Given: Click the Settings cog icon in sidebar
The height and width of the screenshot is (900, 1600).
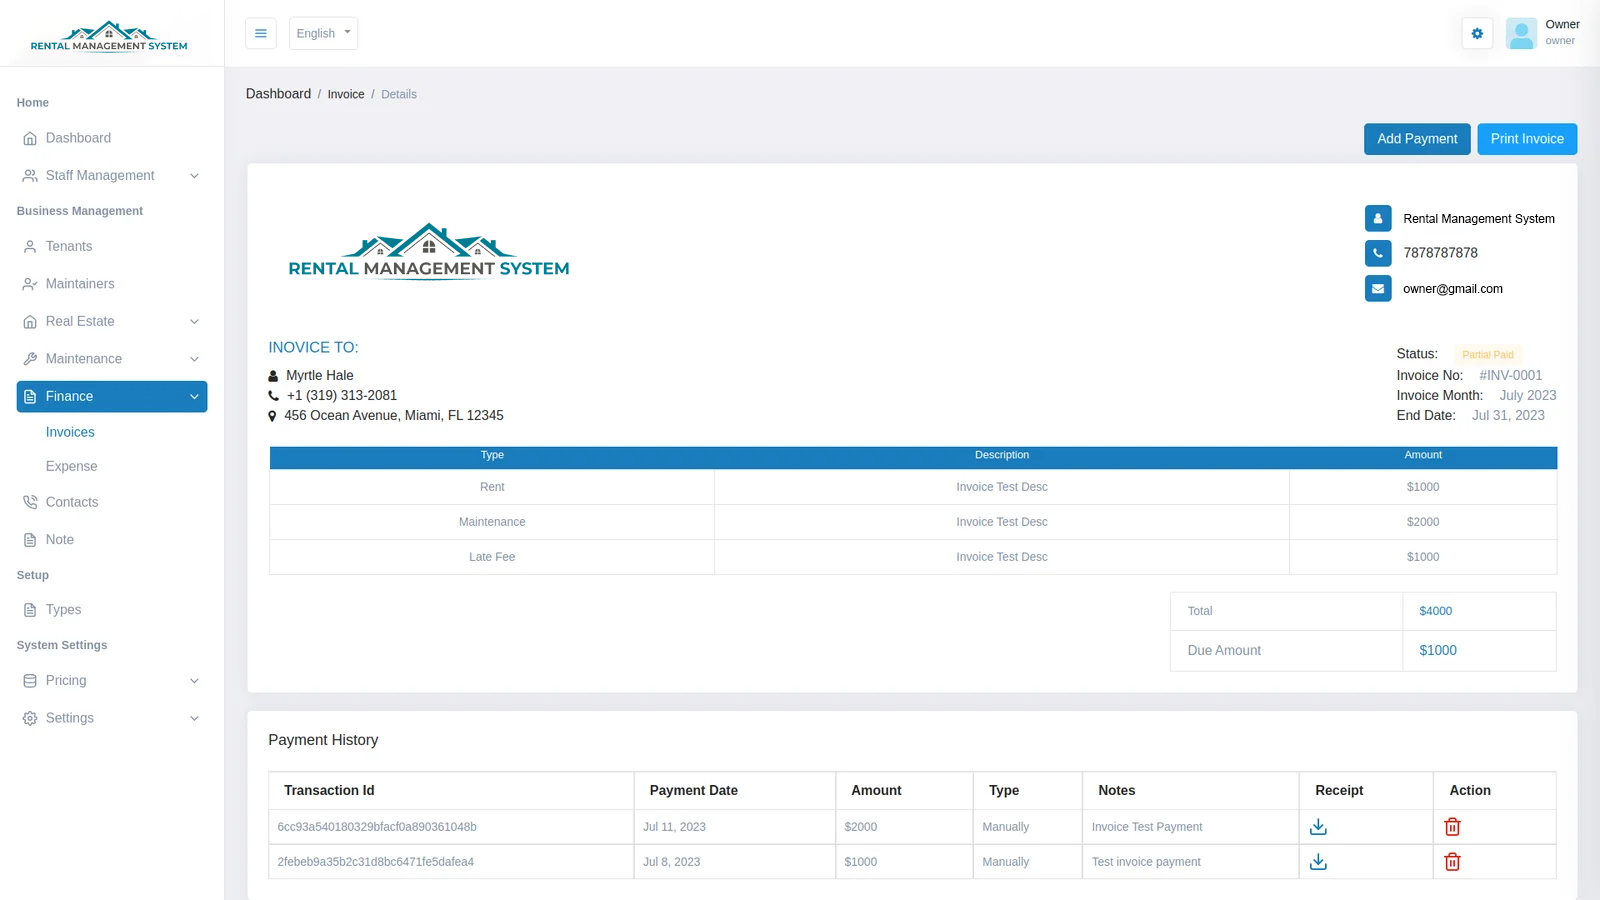Looking at the screenshot, I should coord(30,718).
